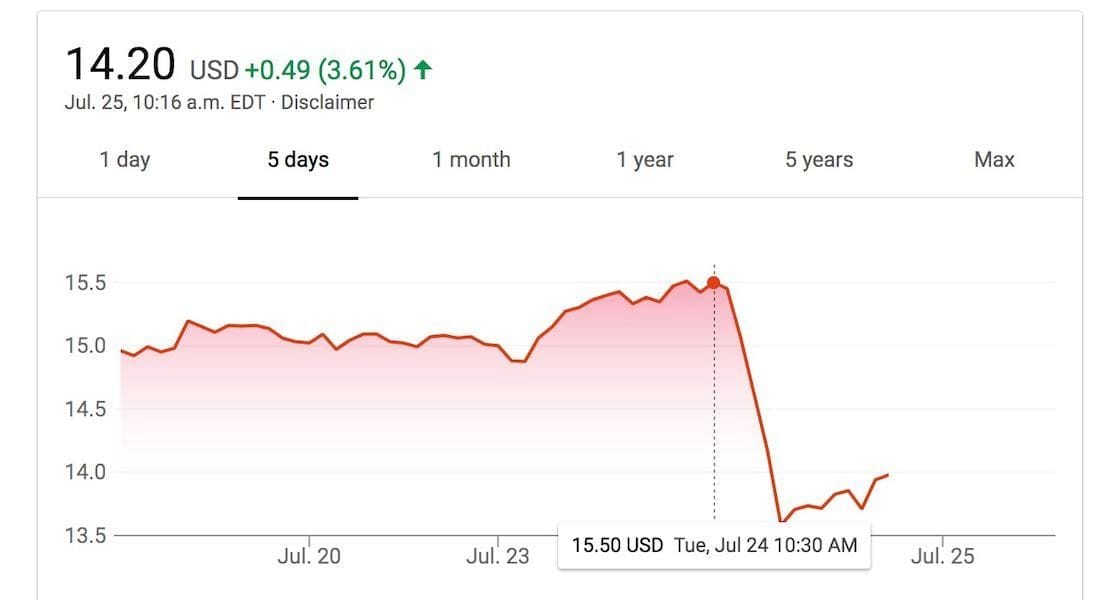The width and height of the screenshot is (1115, 600).
Task: Click the Jul. 20 date axis label
Action: [x=308, y=556]
